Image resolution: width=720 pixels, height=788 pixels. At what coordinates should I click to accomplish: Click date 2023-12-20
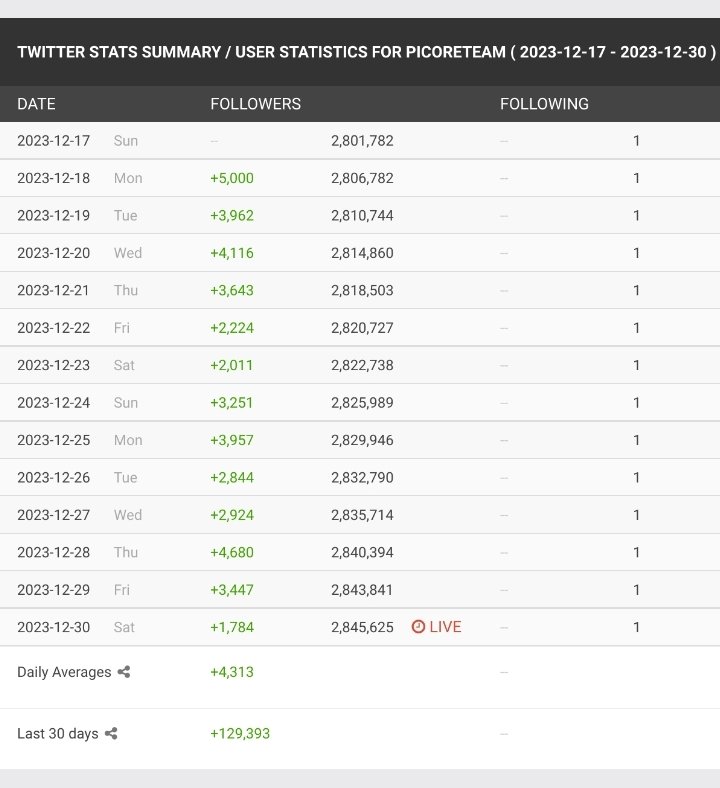[53, 253]
